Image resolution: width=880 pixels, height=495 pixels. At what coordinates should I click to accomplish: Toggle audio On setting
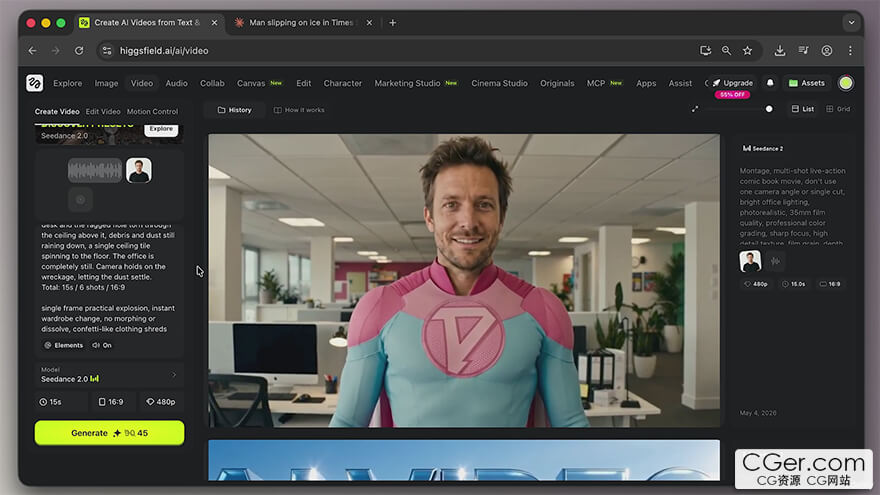coord(102,345)
